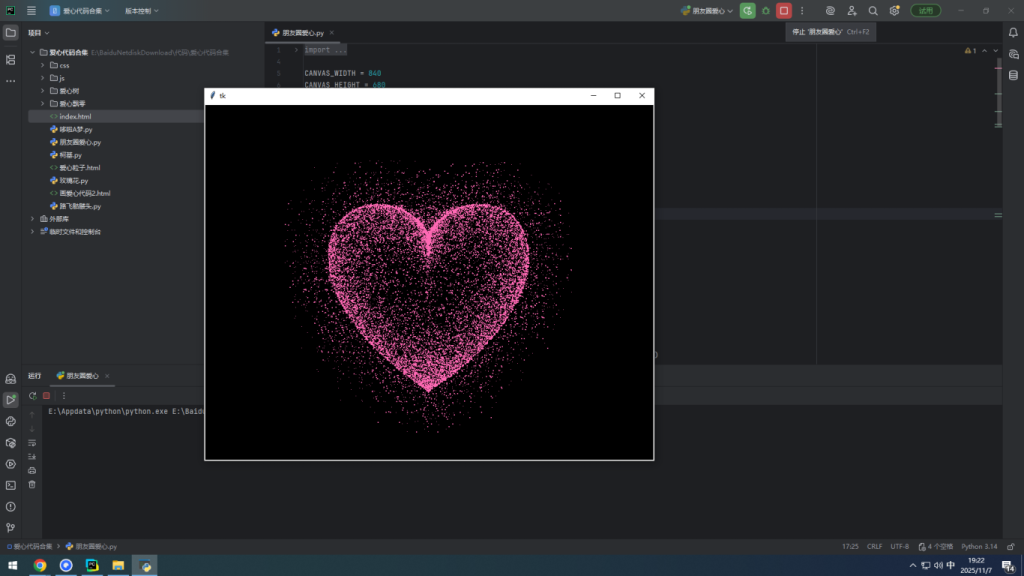Start debugging with the bug icon
1024x576 pixels.
766,10
